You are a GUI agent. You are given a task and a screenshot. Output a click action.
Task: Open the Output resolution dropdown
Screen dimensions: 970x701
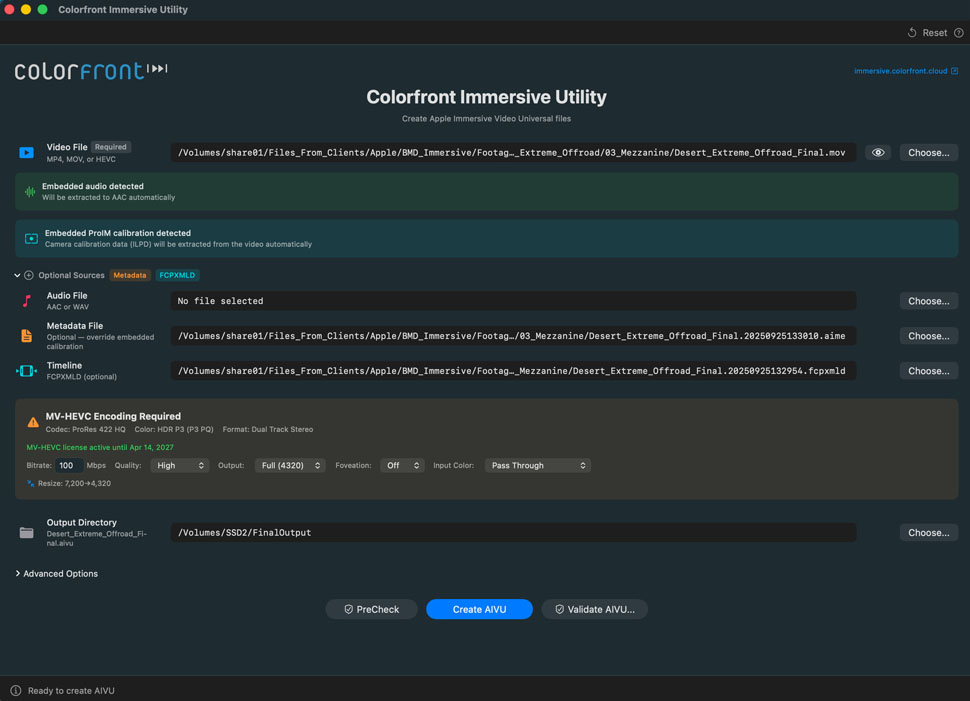tap(290, 466)
